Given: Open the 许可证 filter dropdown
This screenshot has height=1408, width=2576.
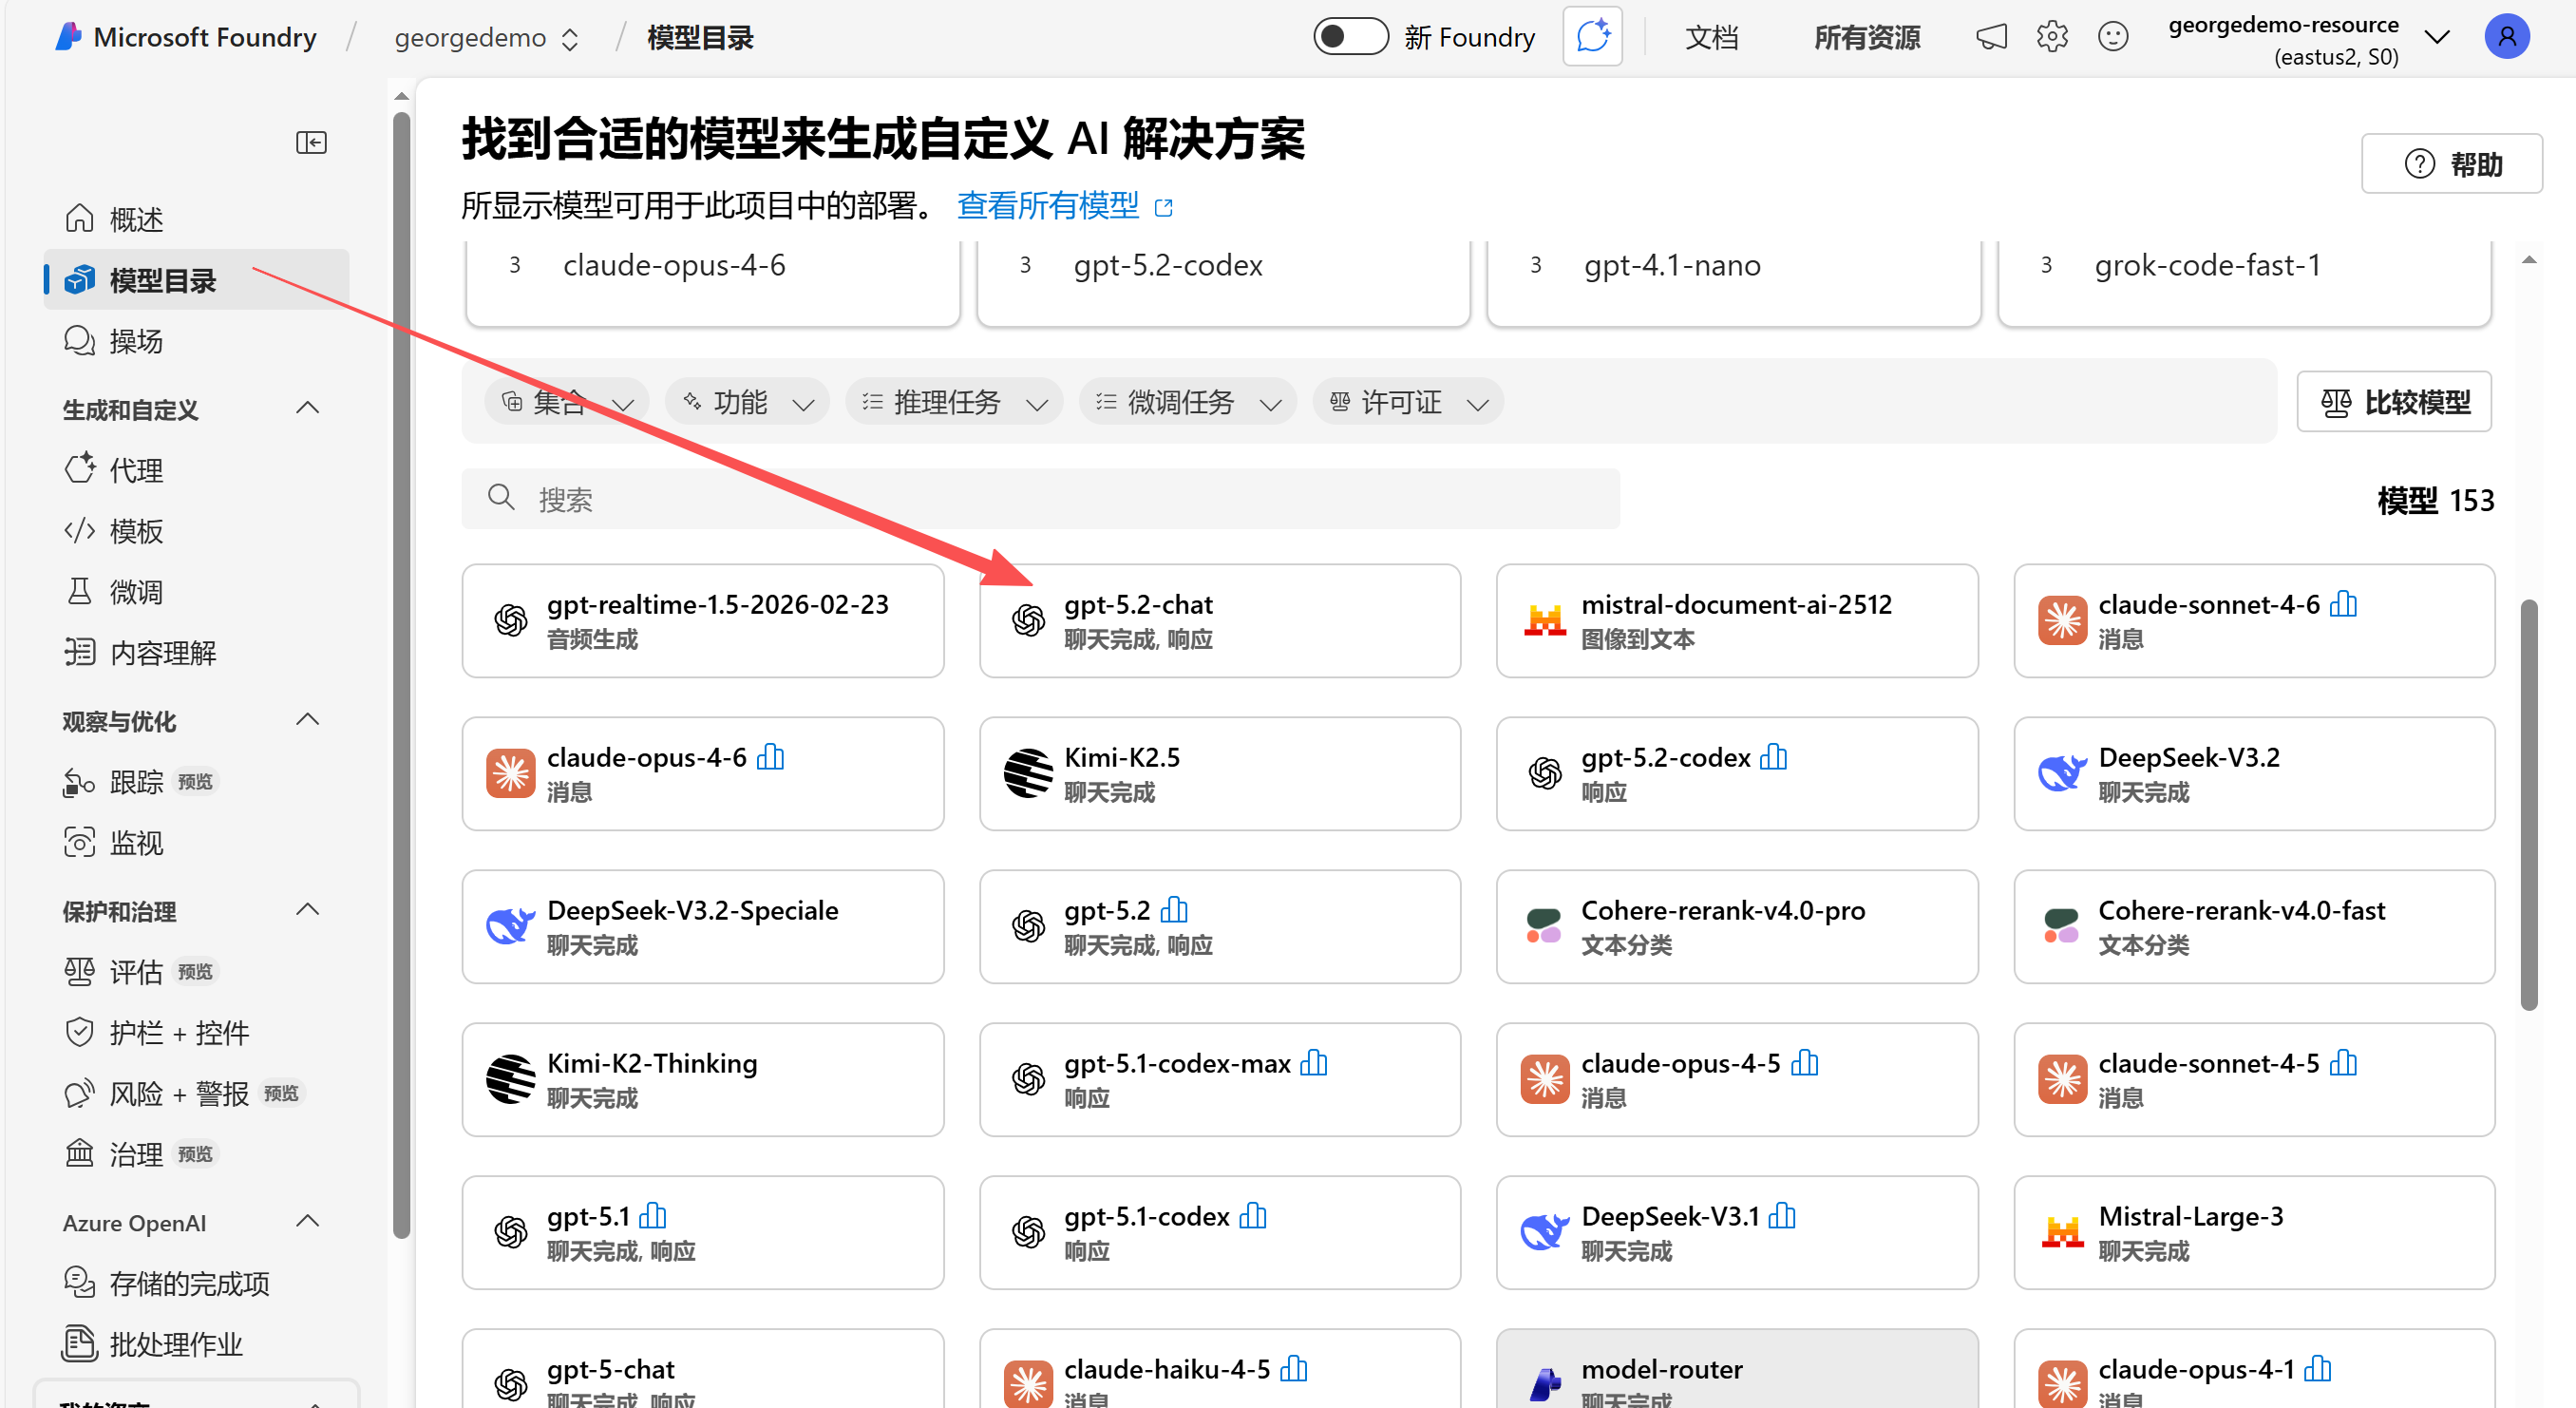Looking at the screenshot, I should pos(1407,402).
